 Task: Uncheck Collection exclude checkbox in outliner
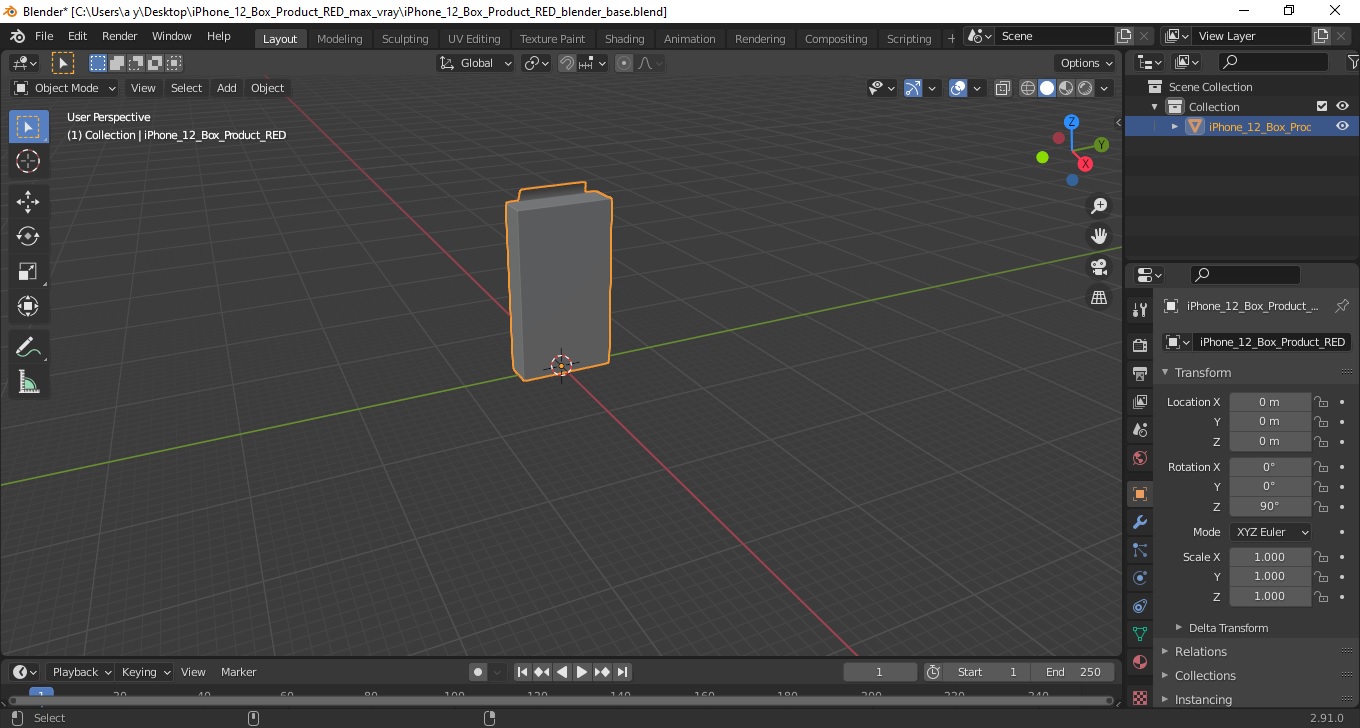[x=1322, y=106]
